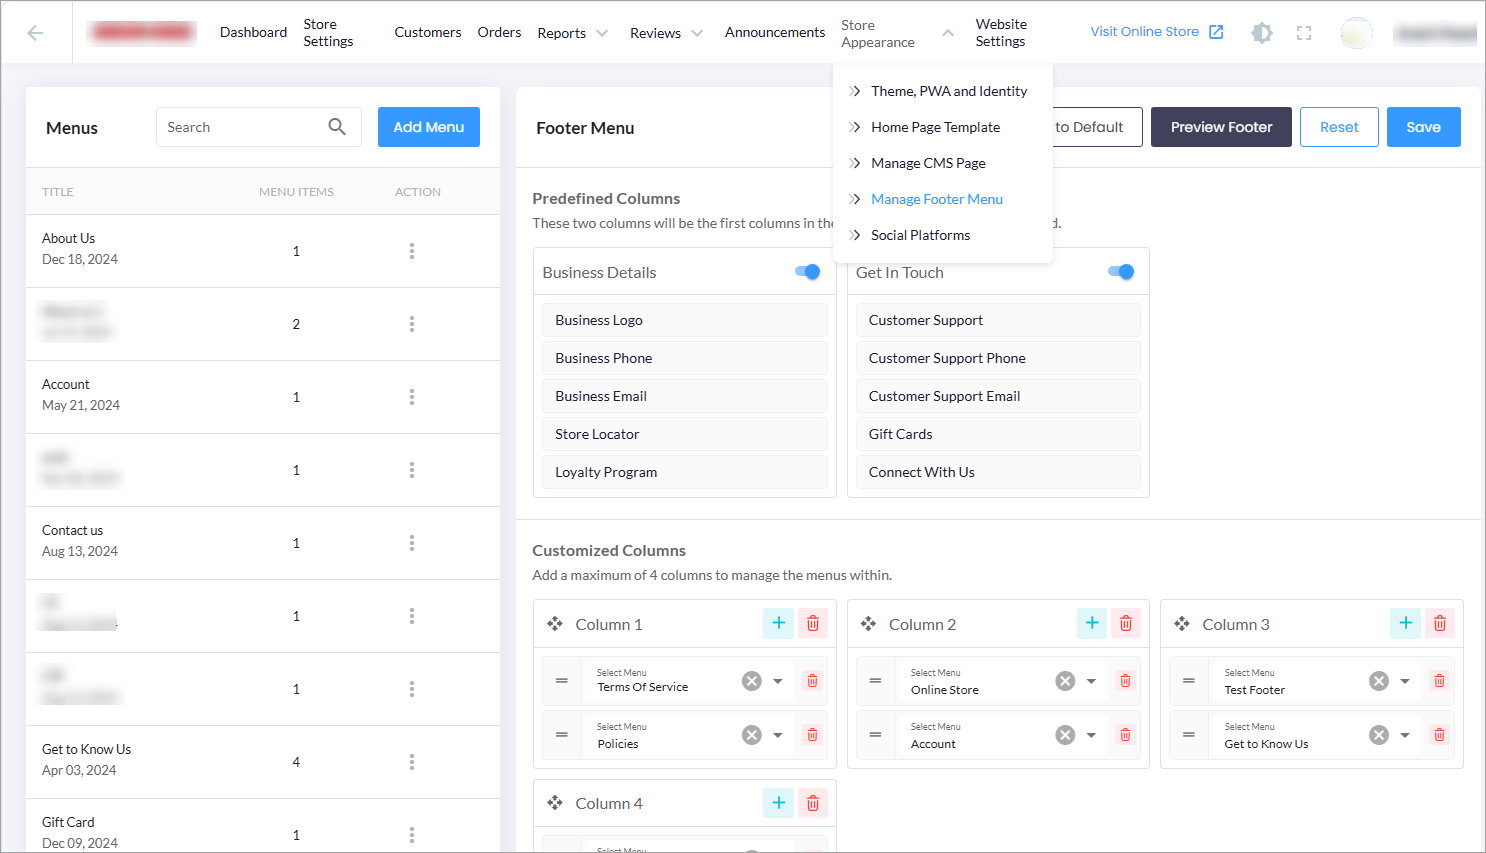Image resolution: width=1486 pixels, height=853 pixels.
Task: Delete the Test Footer menu row
Action: point(1439,681)
